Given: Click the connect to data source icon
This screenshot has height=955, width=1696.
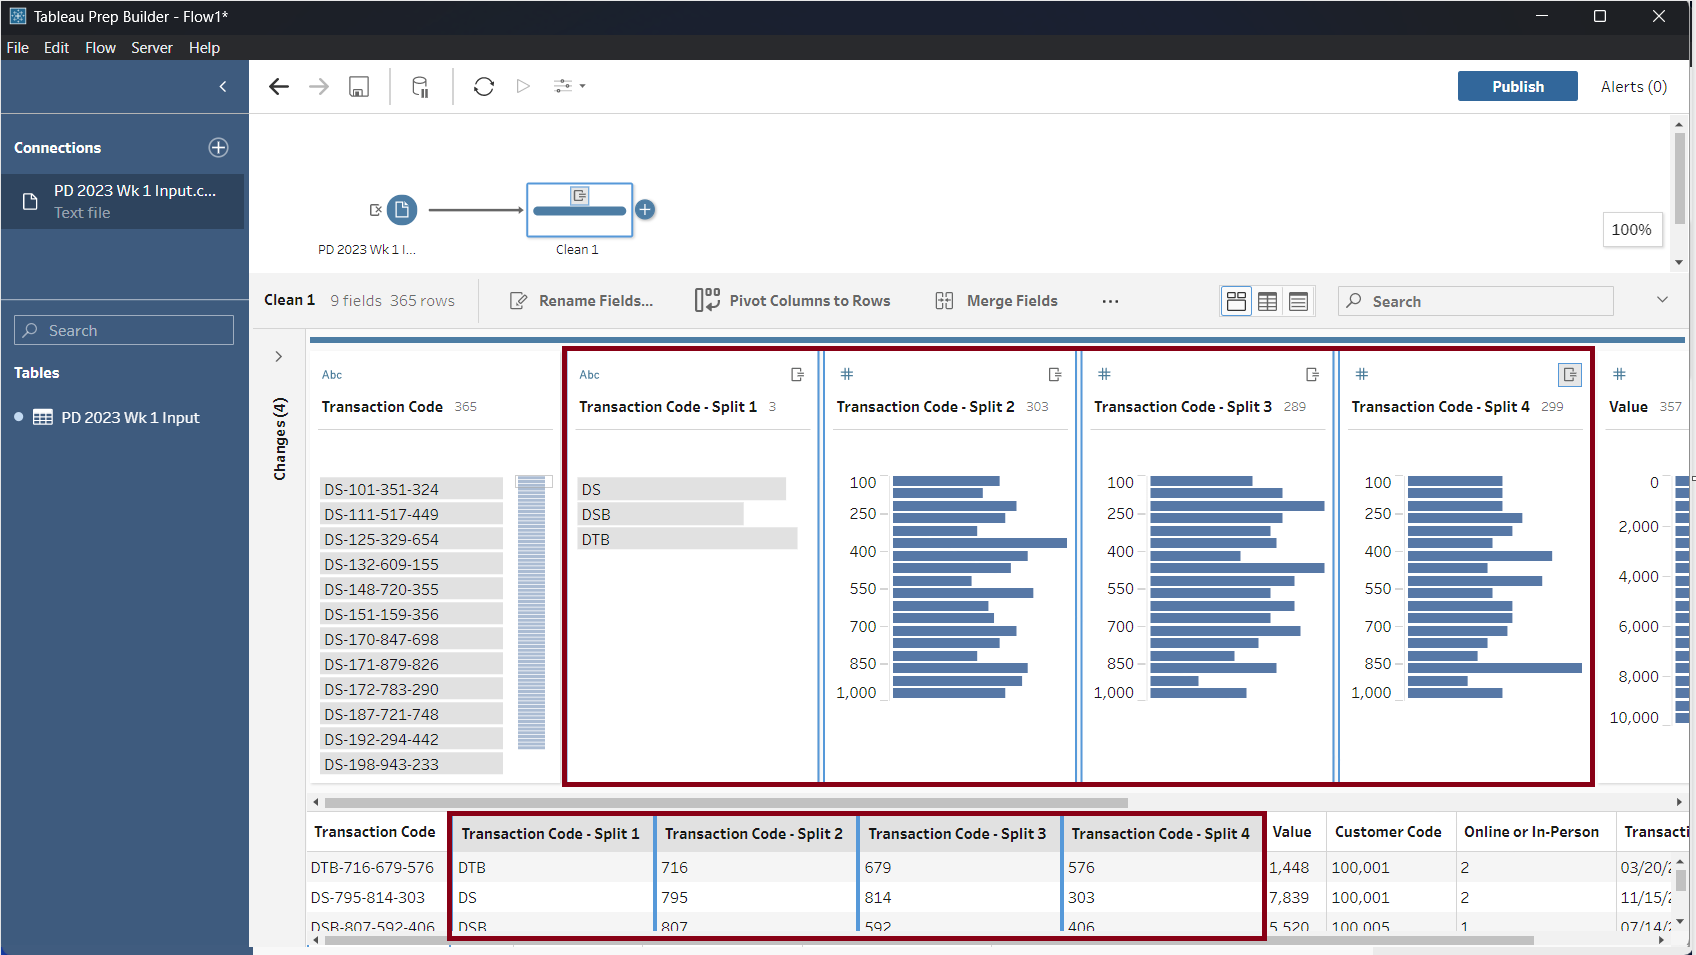Looking at the screenshot, I should point(421,87).
